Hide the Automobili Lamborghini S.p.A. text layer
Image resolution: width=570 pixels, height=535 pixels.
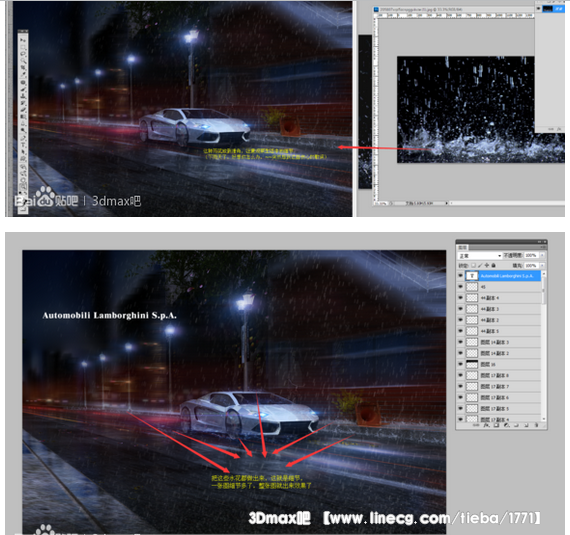click(x=461, y=275)
